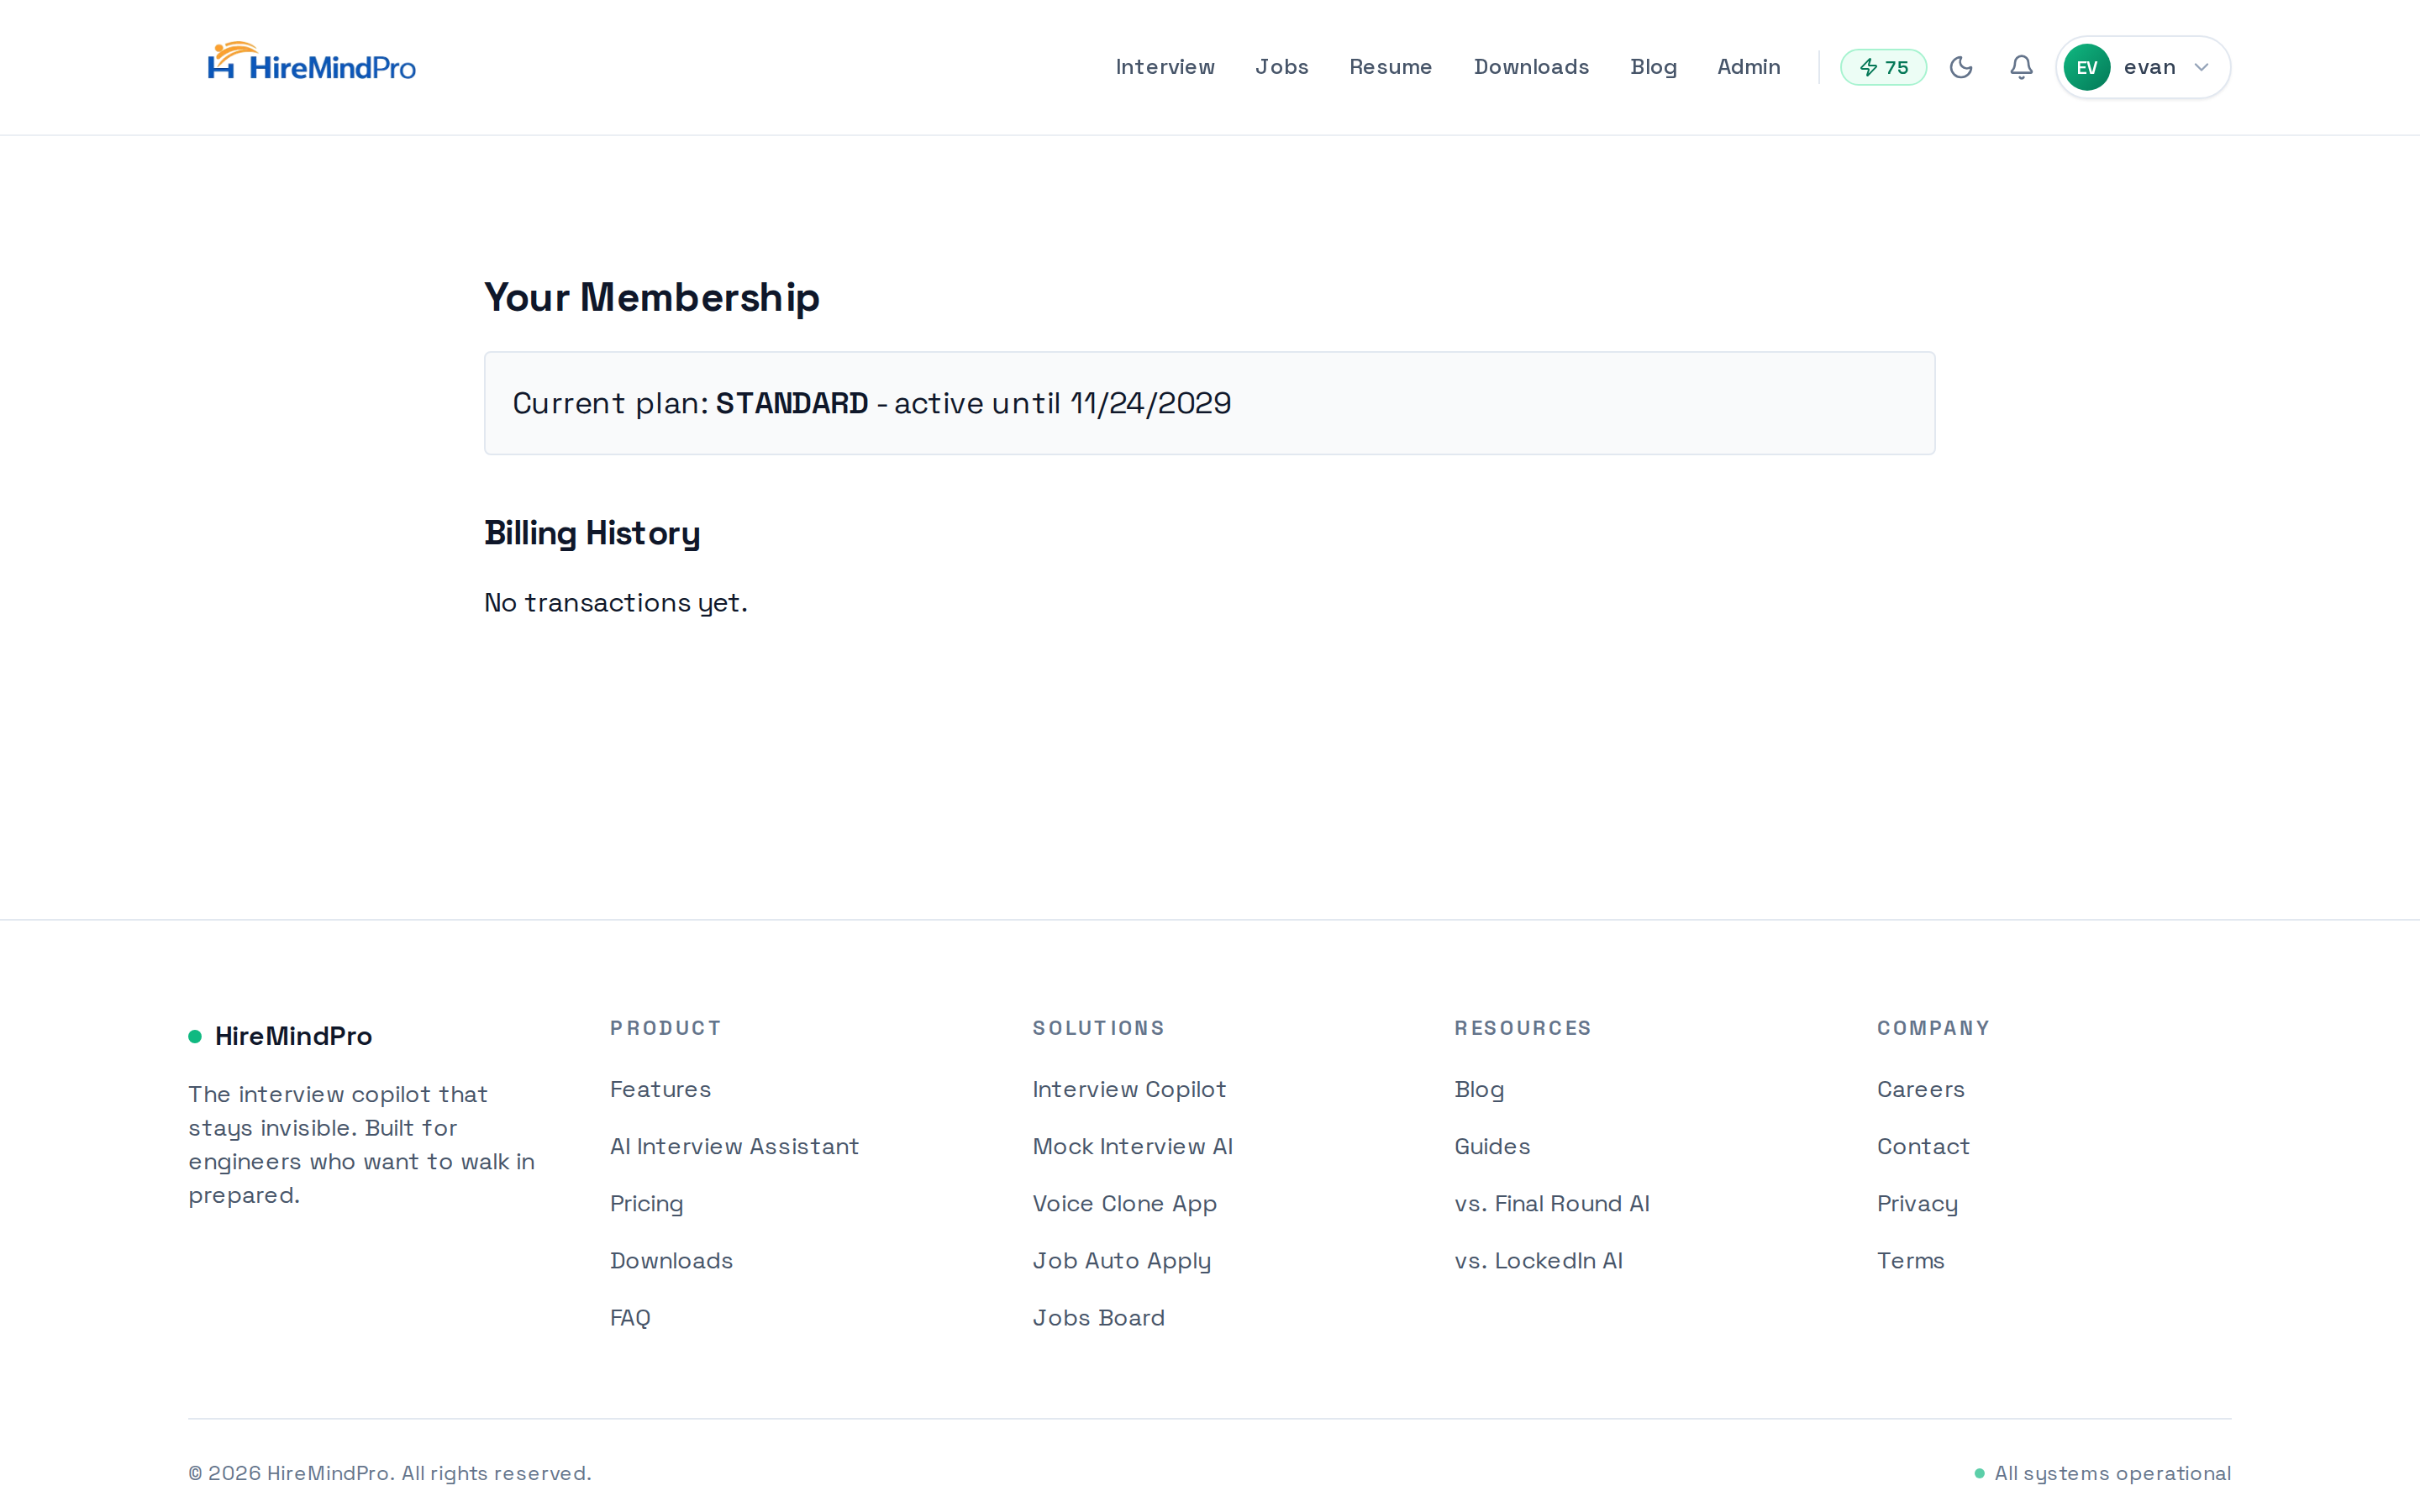The image size is (2420, 1512).
Task: Open vs. Final Round AI footer link
Action: point(1552,1203)
